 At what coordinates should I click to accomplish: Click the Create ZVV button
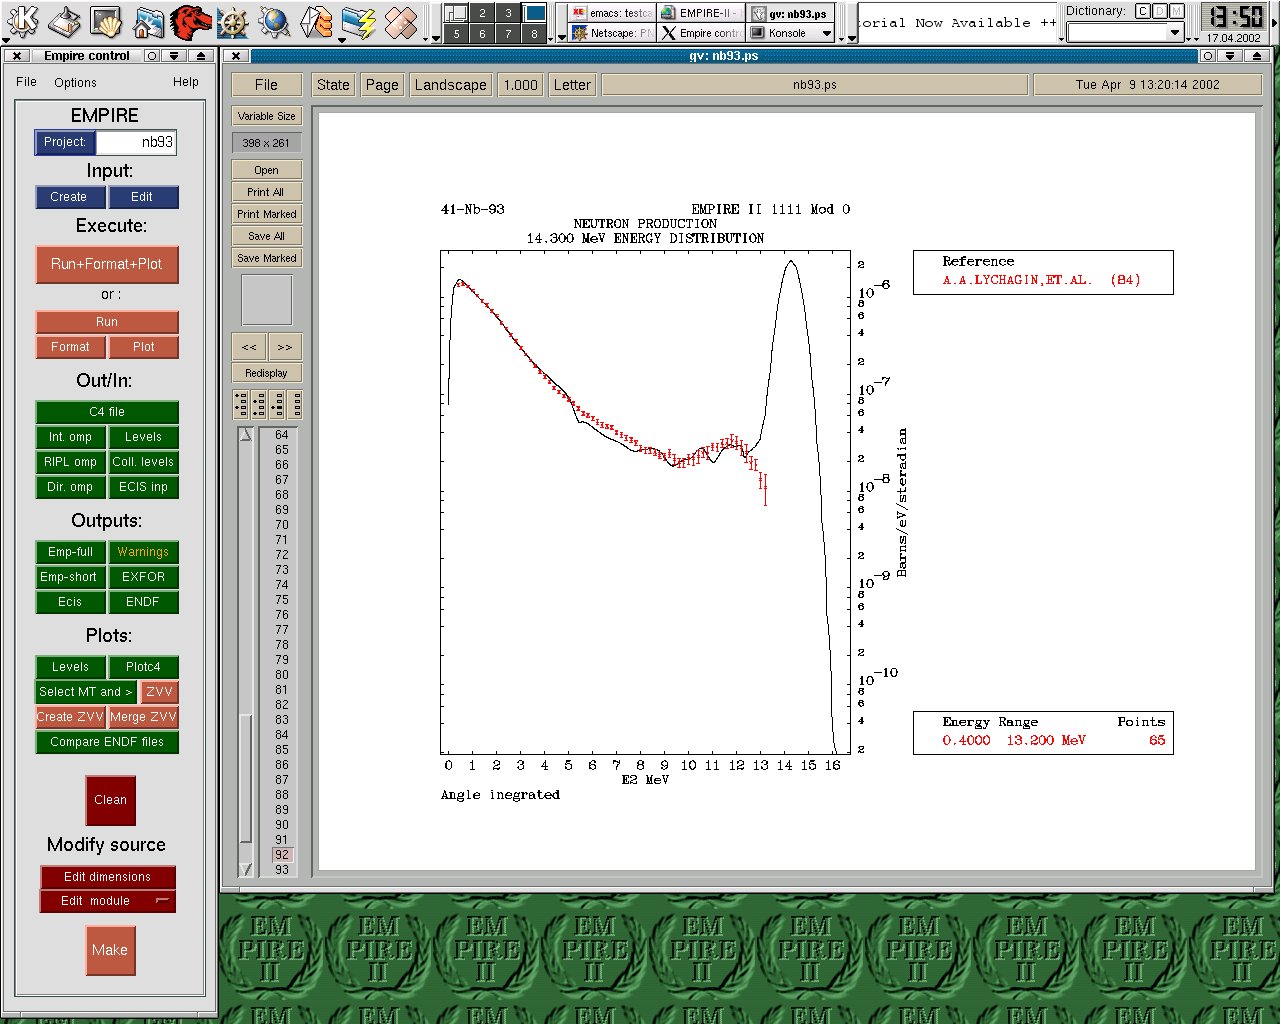pos(70,717)
